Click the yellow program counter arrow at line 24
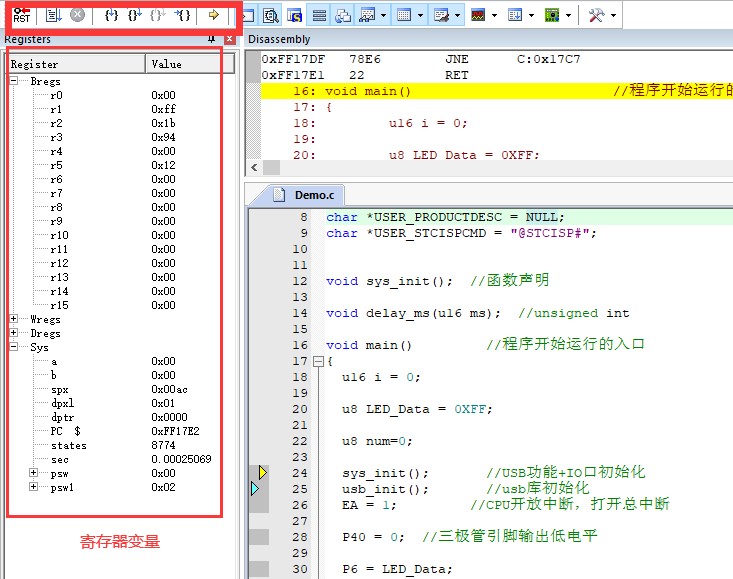Image resolution: width=733 pixels, height=579 pixels. [x=263, y=473]
